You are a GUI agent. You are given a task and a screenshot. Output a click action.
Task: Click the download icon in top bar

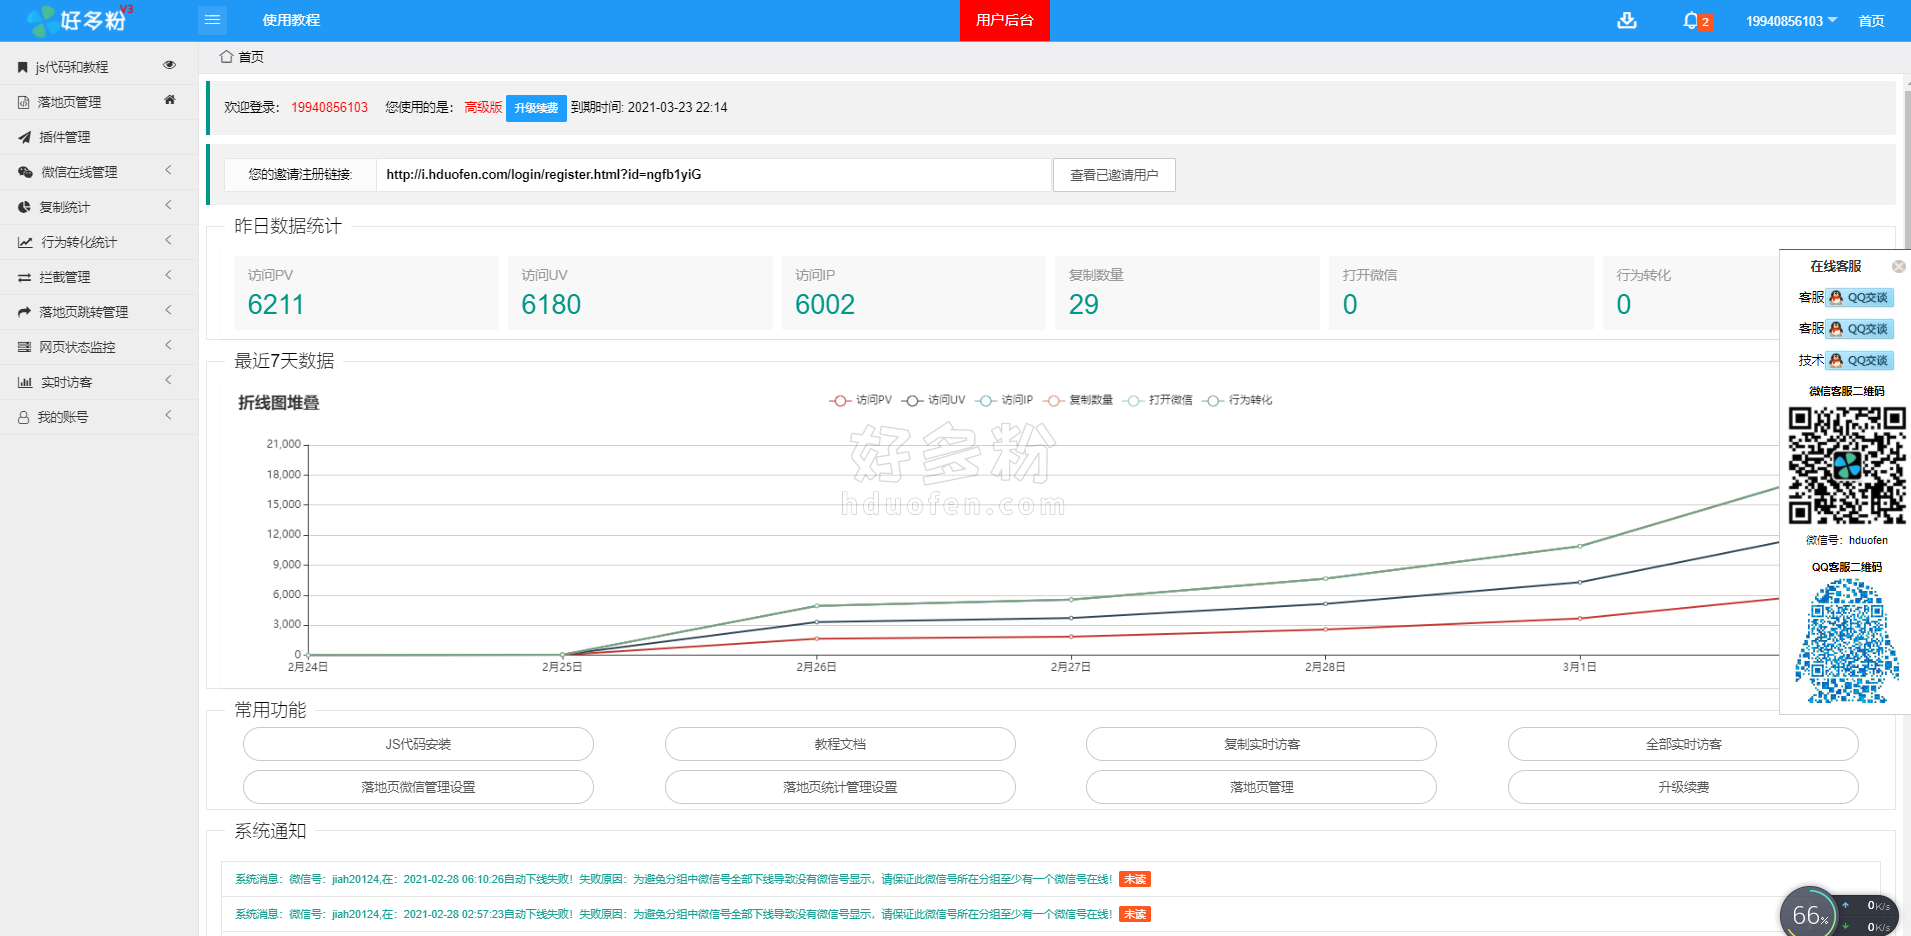[x=1627, y=21]
